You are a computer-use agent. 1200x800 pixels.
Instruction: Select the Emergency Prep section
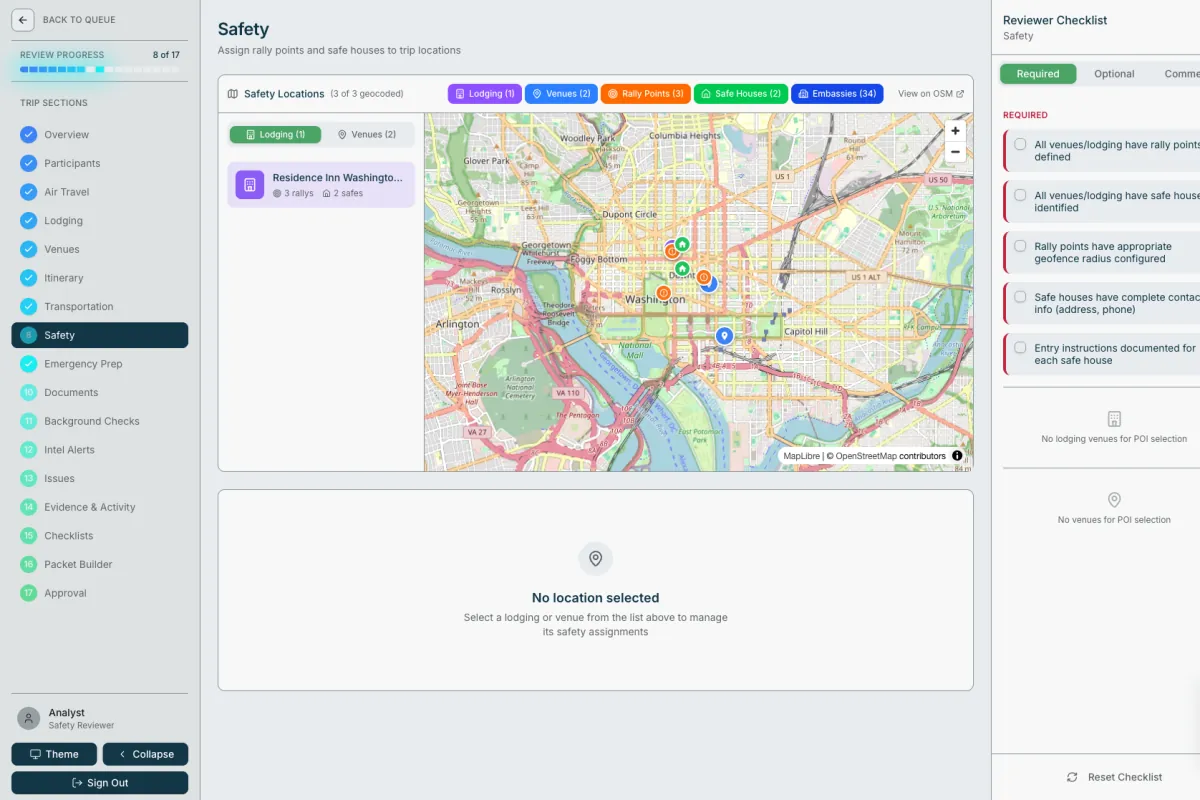(100, 364)
